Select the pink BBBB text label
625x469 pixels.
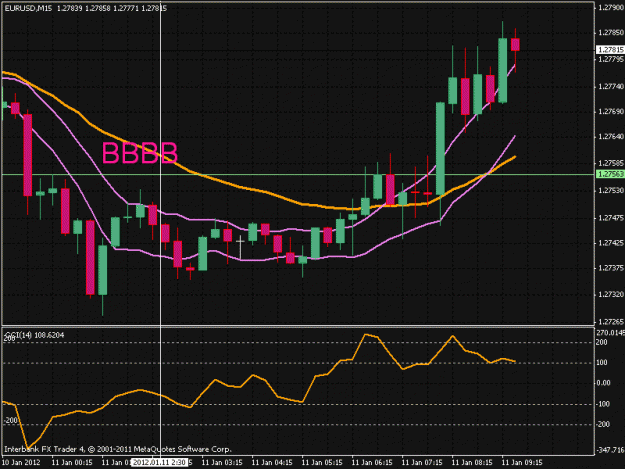(x=140, y=153)
